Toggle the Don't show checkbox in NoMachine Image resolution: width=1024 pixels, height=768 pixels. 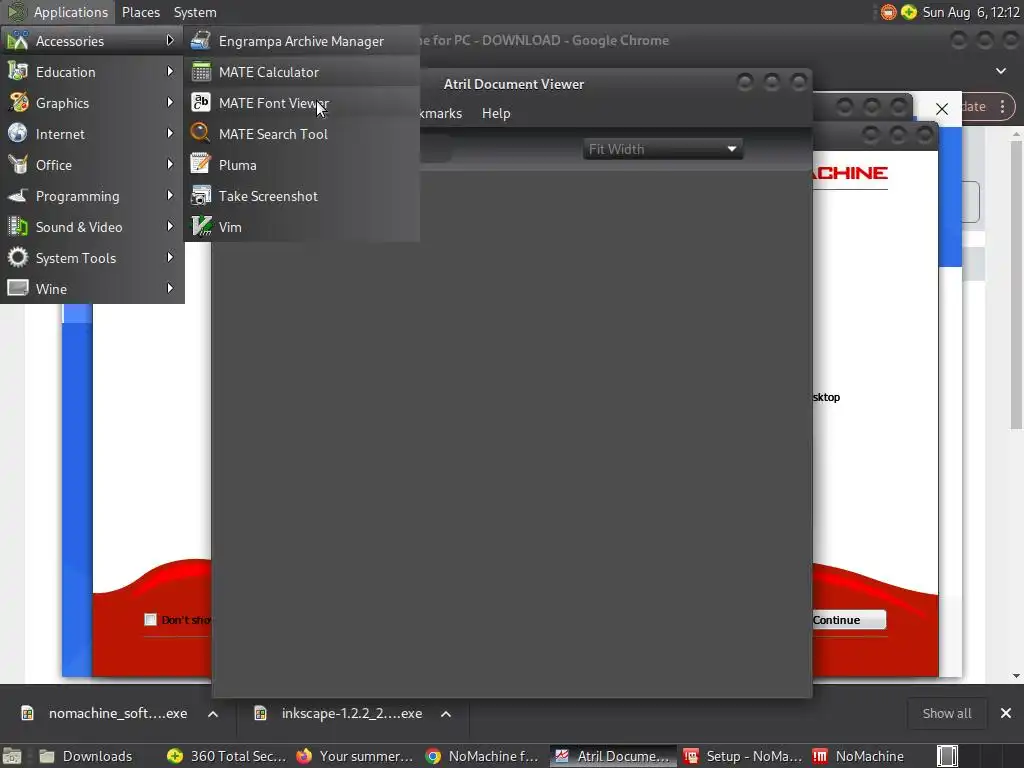coord(150,620)
